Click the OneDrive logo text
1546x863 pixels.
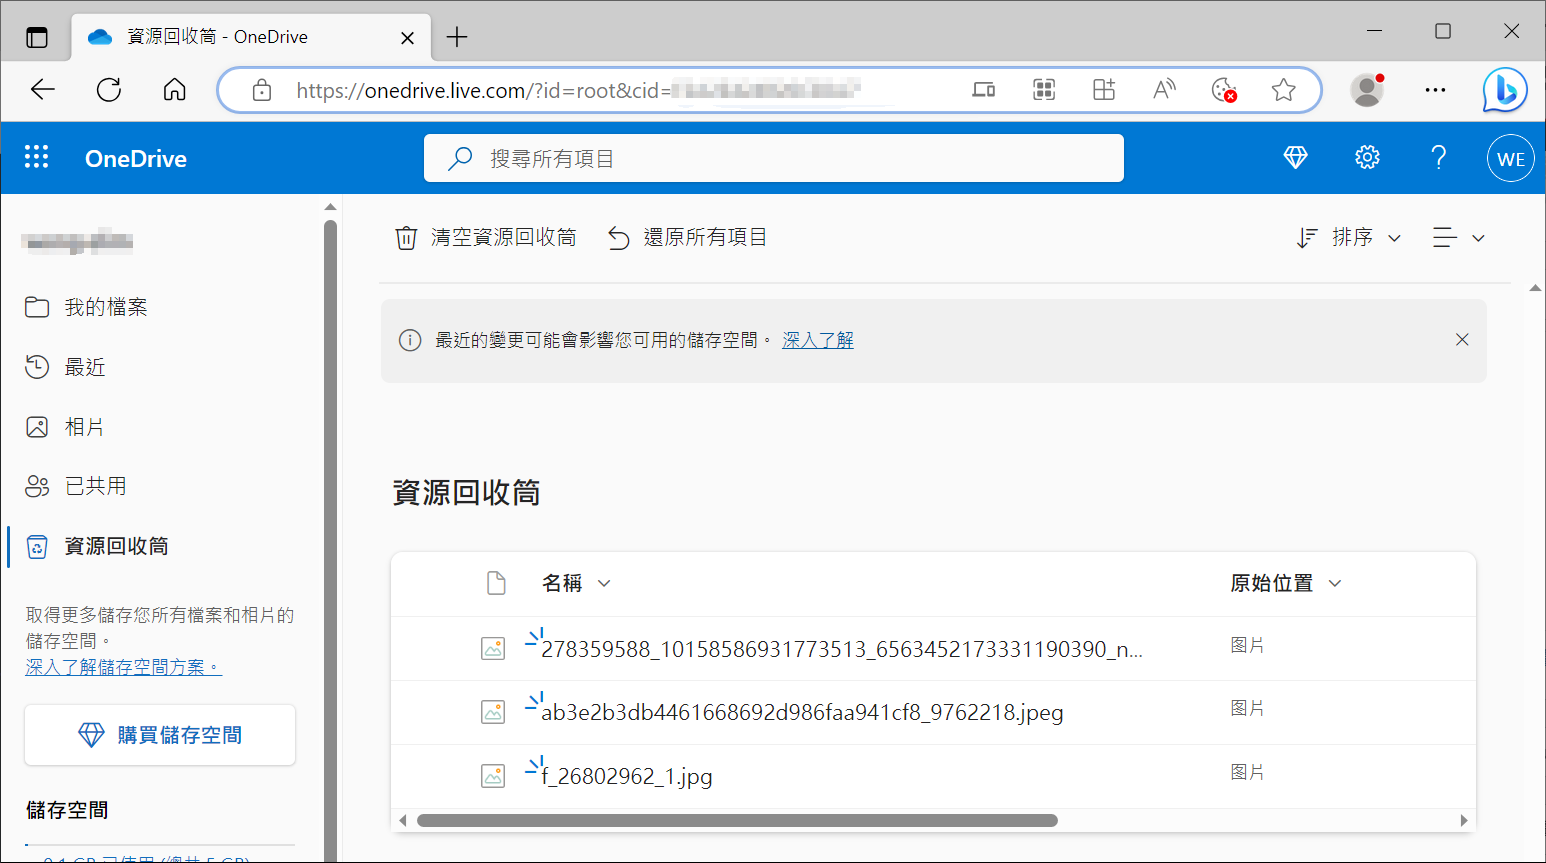coord(136,158)
